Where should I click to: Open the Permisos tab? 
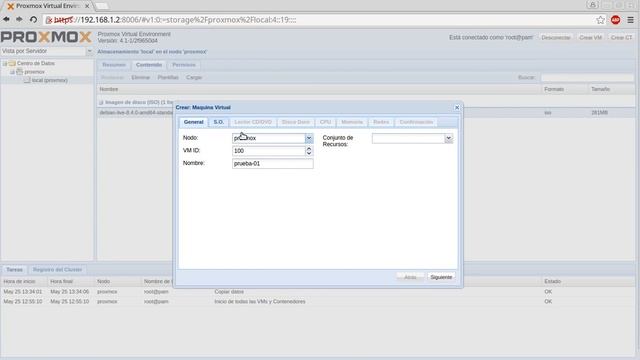click(x=184, y=65)
